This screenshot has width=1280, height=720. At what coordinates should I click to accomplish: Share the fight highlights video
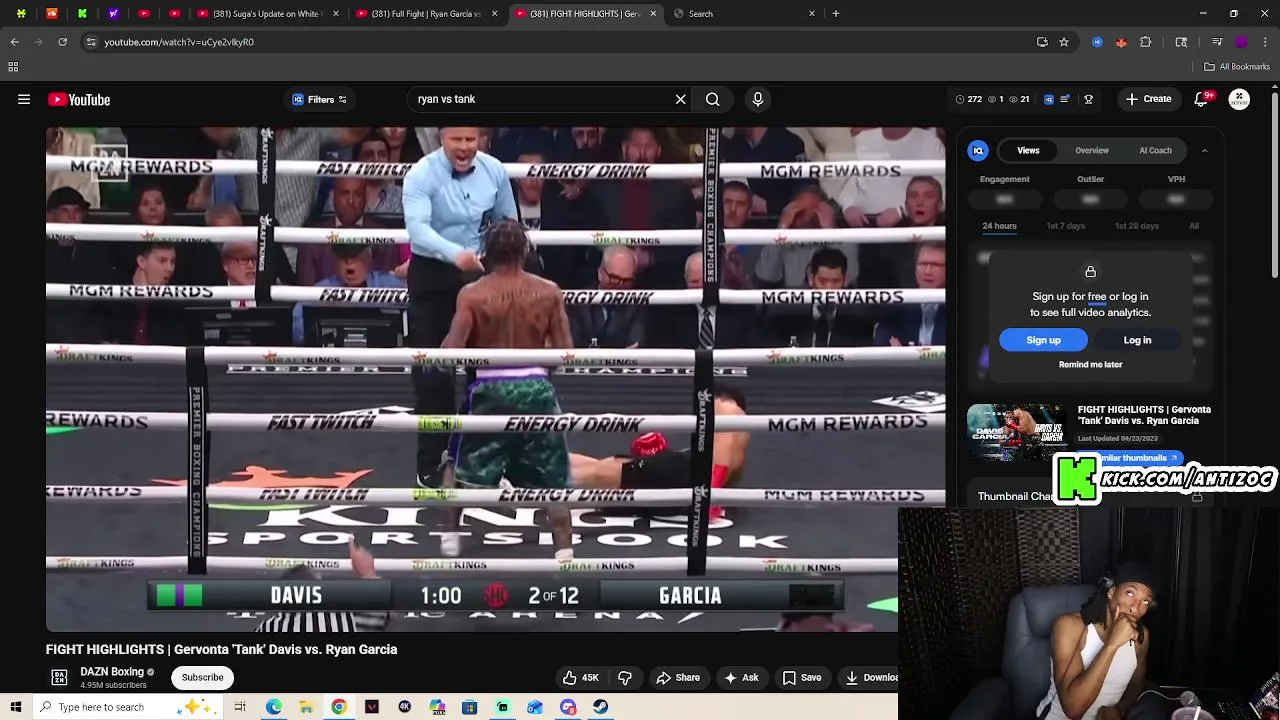pos(678,677)
